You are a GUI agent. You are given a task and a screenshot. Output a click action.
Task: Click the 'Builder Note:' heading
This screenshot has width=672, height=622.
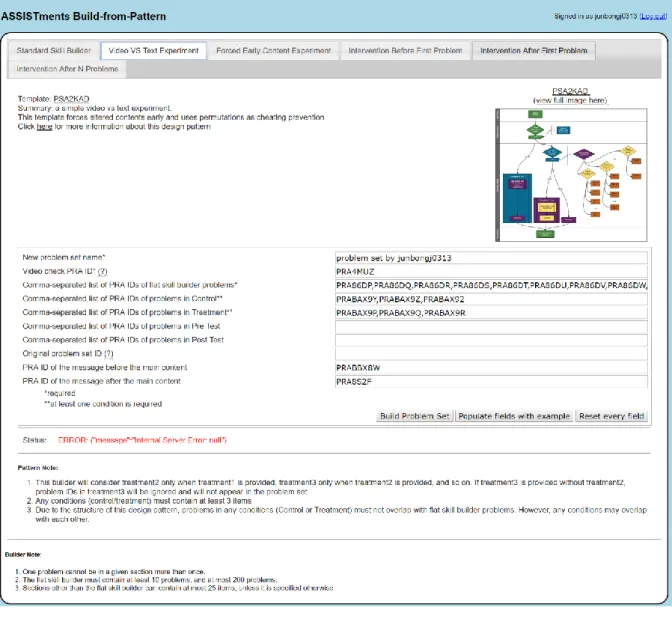tap(23, 555)
